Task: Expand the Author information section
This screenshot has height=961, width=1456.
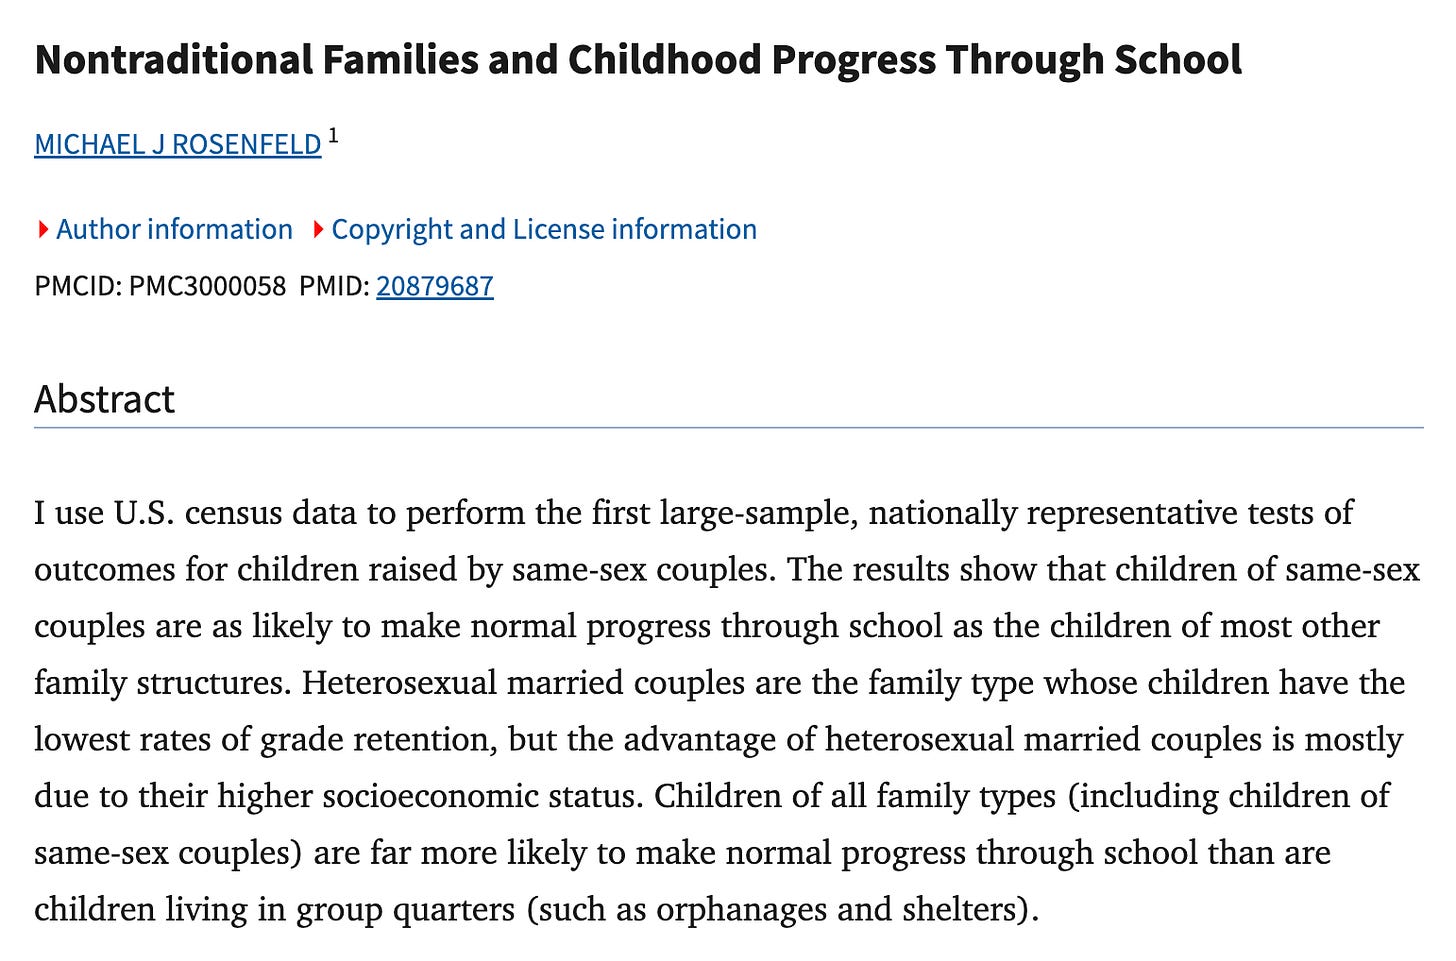Action: point(174,230)
